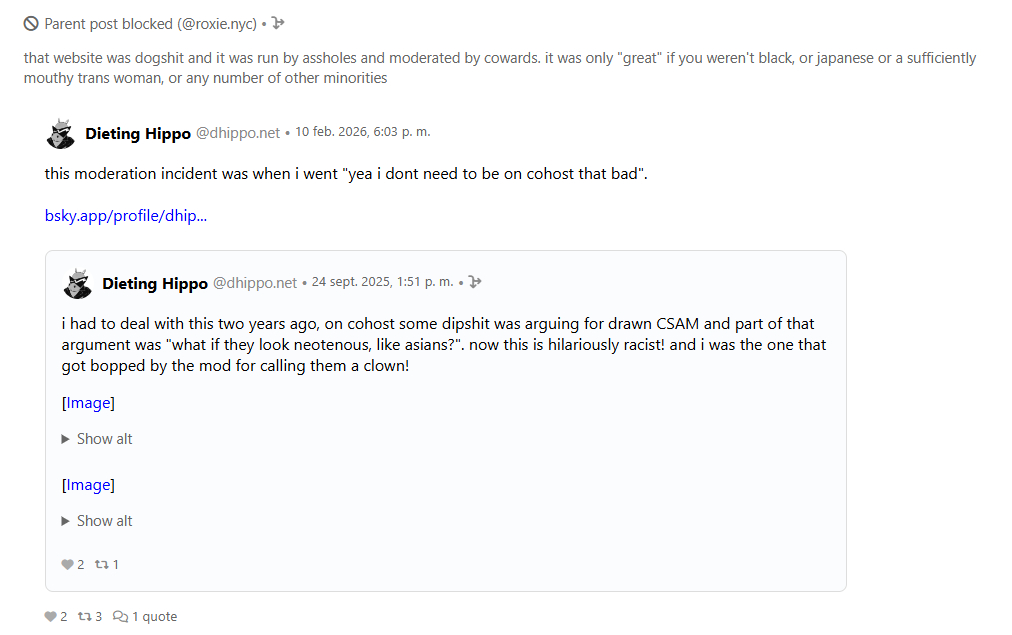The width and height of the screenshot is (1012, 635).
Task: Open the 10 feb. 2026 timestamp link
Action: (362, 132)
